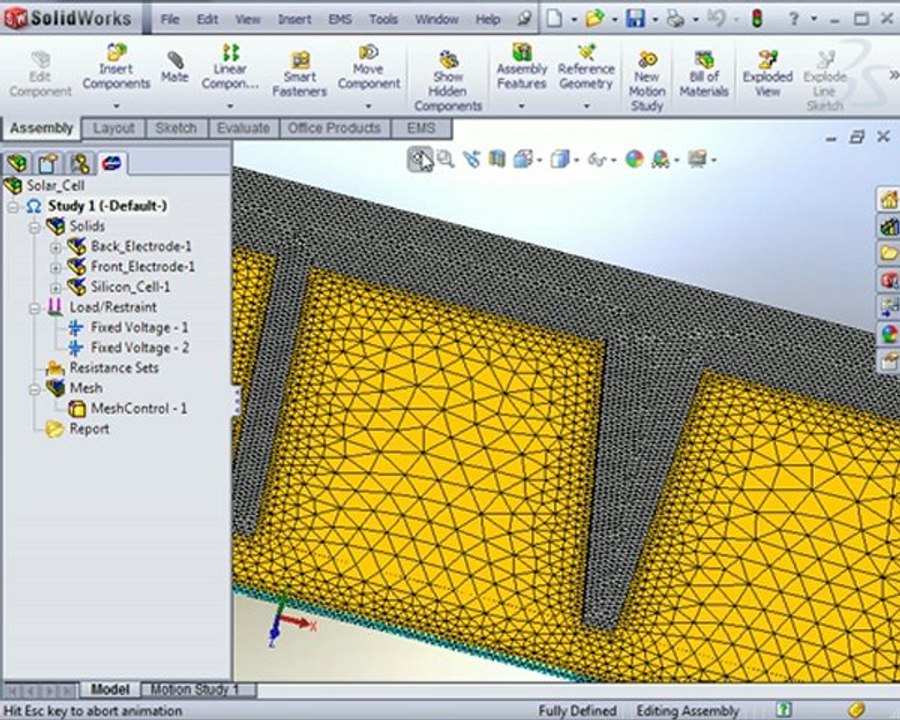Select the Move Component tool
Image resolution: width=900 pixels, height=720 pixels.
coord(368,67)
